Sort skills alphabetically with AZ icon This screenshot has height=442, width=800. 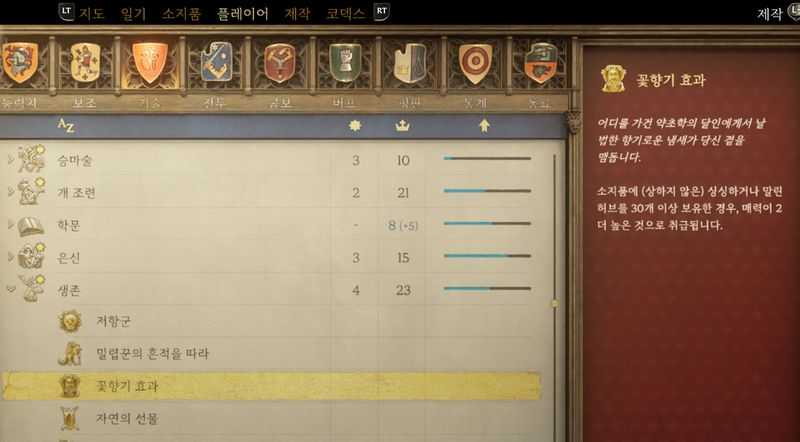pos(66,126)
